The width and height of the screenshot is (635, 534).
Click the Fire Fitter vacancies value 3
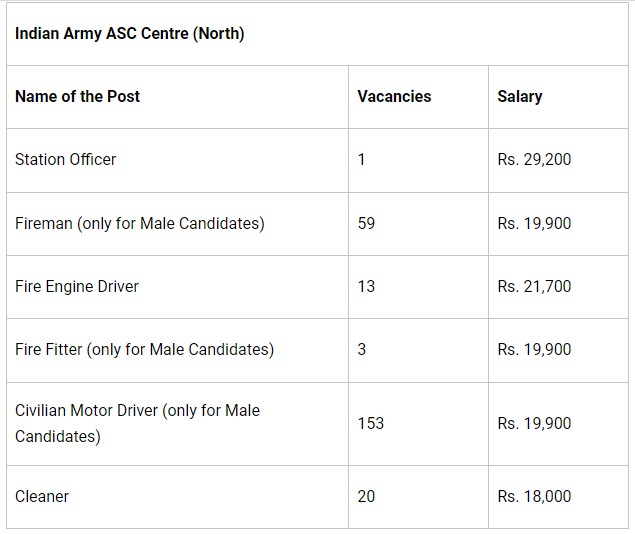pos(362,349)
